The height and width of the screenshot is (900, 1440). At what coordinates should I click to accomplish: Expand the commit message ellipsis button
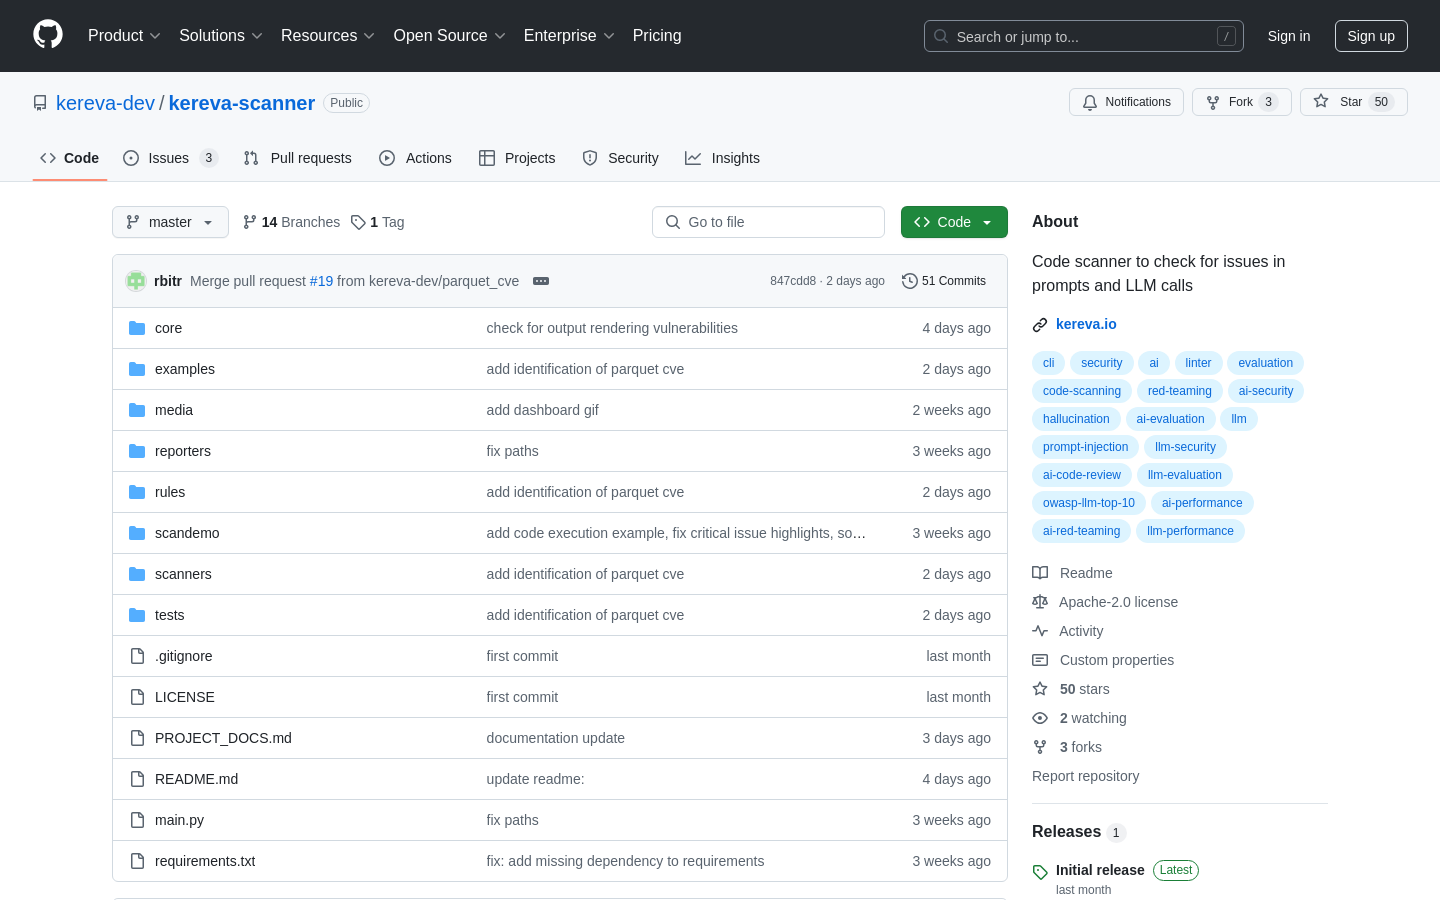[541, 281]
